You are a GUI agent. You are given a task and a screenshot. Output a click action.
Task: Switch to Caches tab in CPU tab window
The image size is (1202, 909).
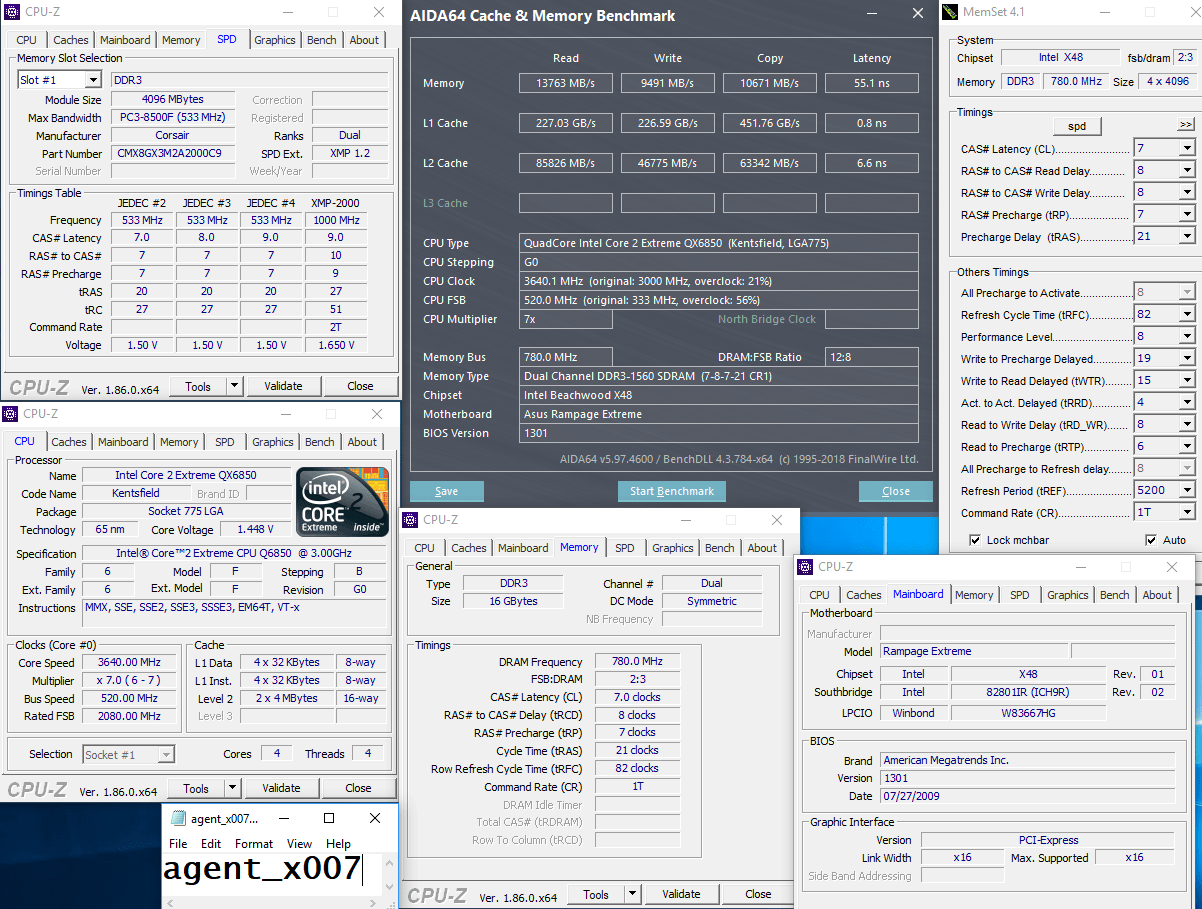pyautogui.click(x=69, y=442)
